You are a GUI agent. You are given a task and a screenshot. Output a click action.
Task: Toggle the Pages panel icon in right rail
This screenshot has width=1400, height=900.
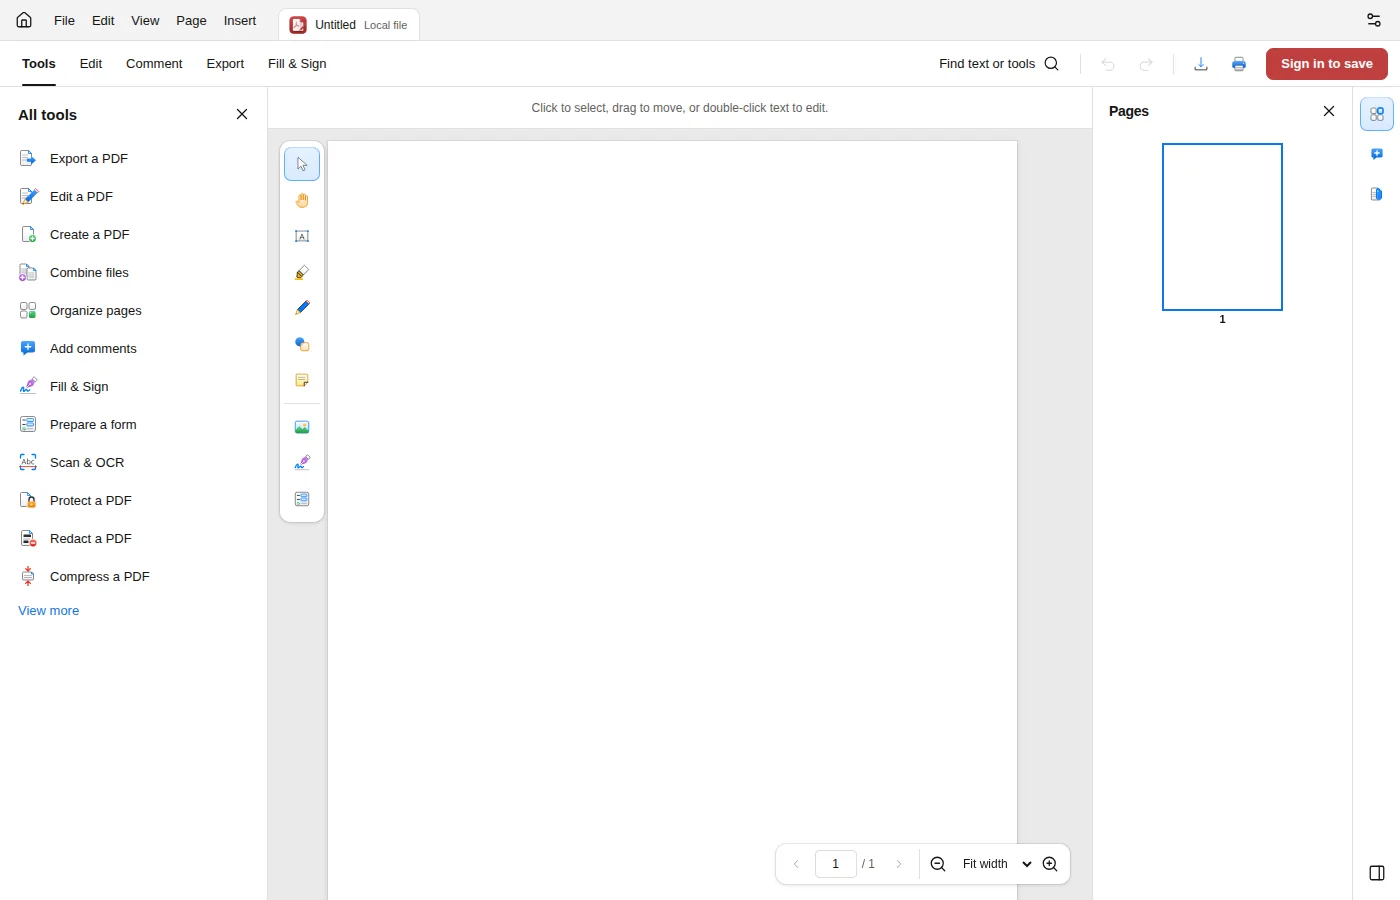coord(1377,114)
